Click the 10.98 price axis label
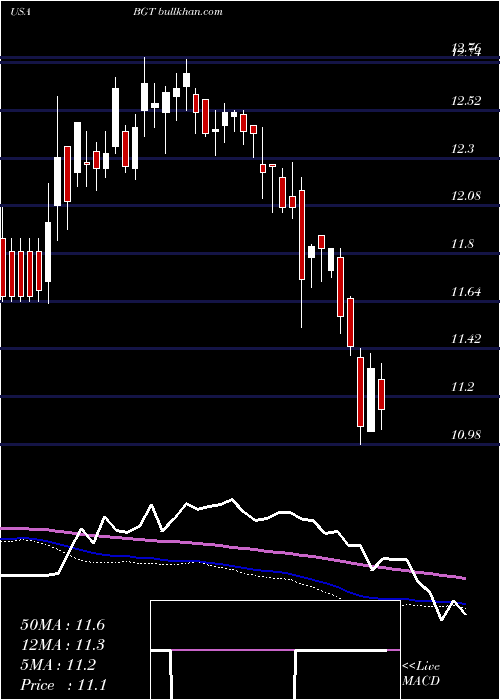The width and height of the screenshot is (500, 700). point(466,434)
